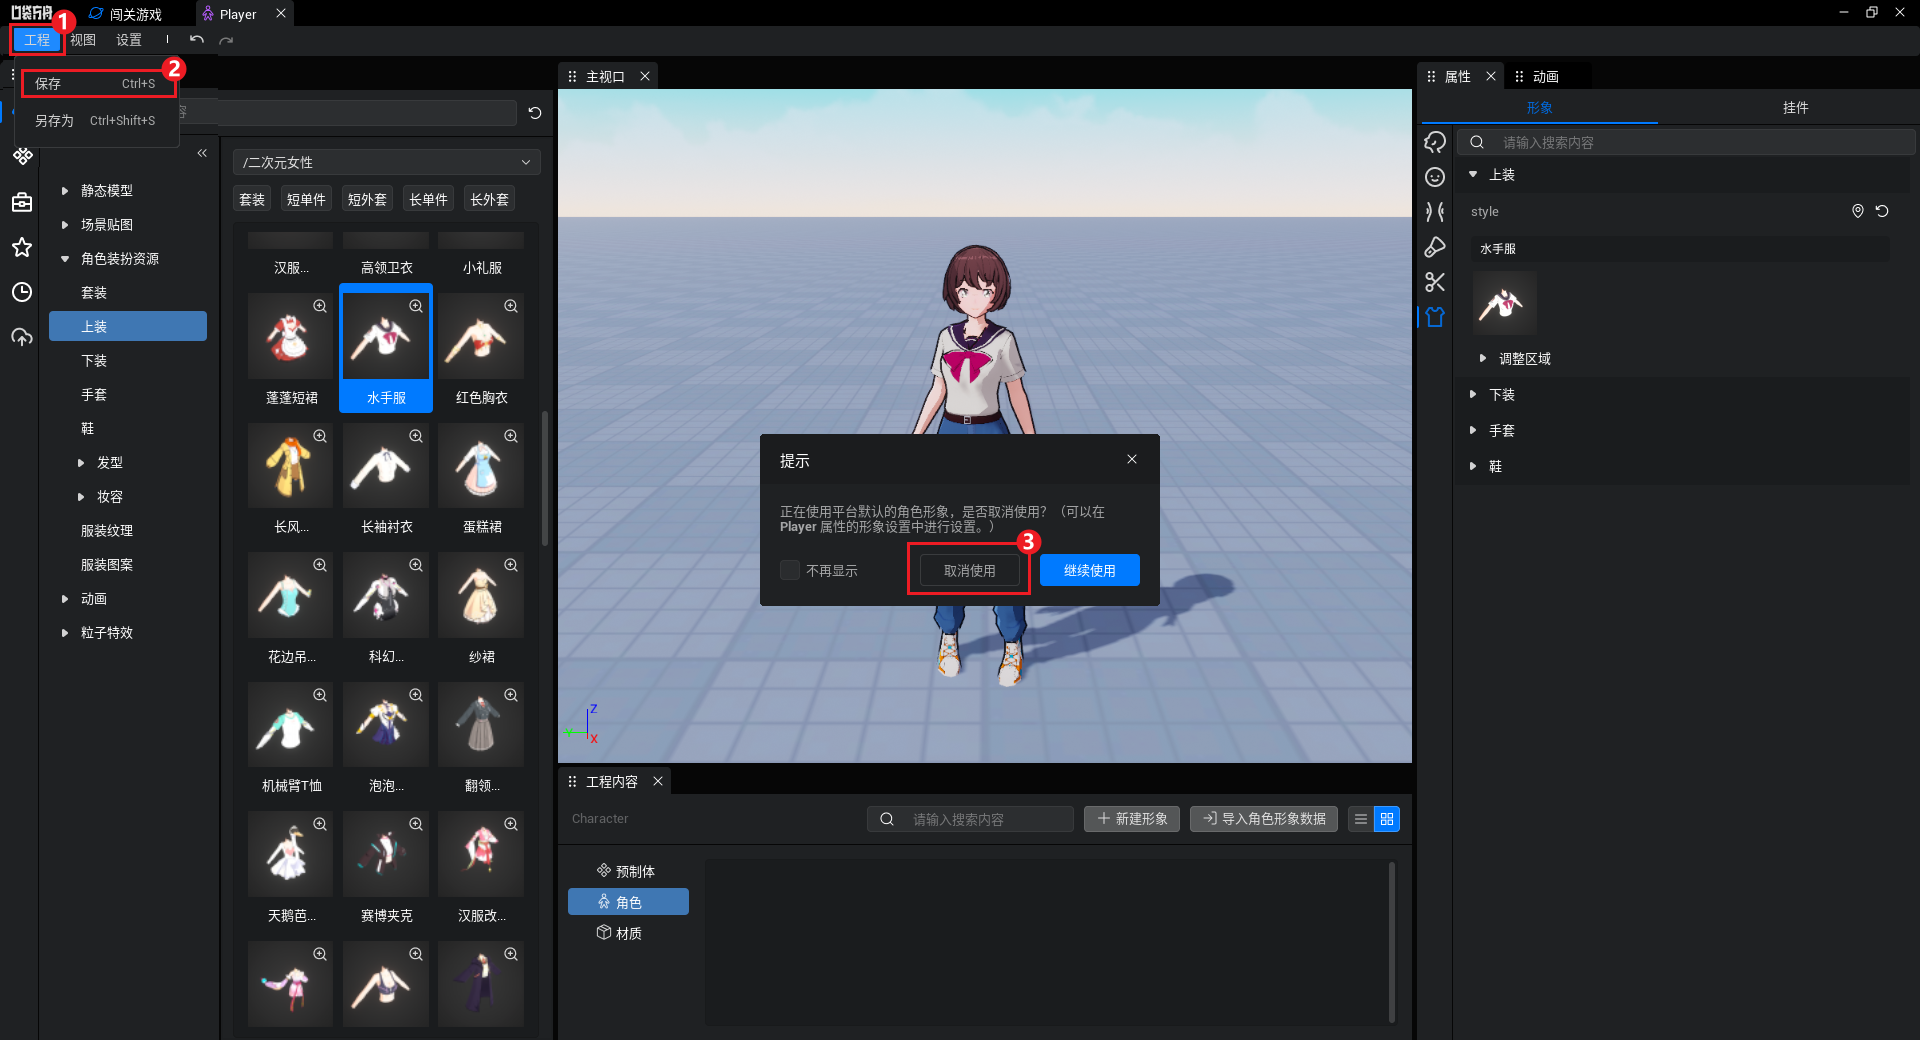Collapse resource tree with double-chevron icon

click(x=202, y=153)
